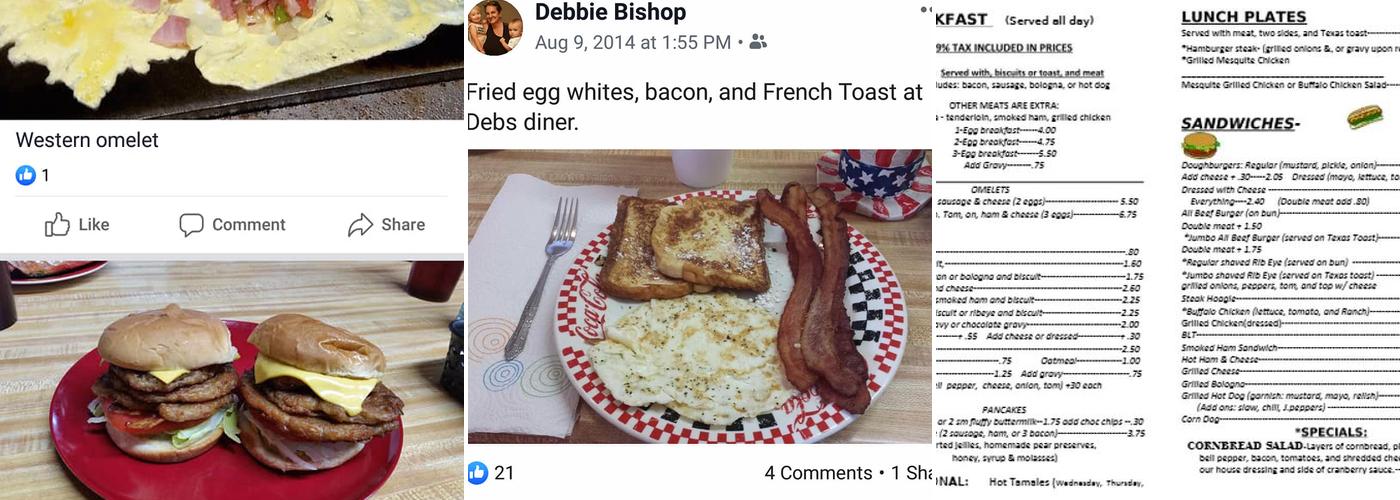The height and width of the screenshot is (500, 1400).
Task: Open Debbie Bishop's profile name link
Action: point(610,12)
